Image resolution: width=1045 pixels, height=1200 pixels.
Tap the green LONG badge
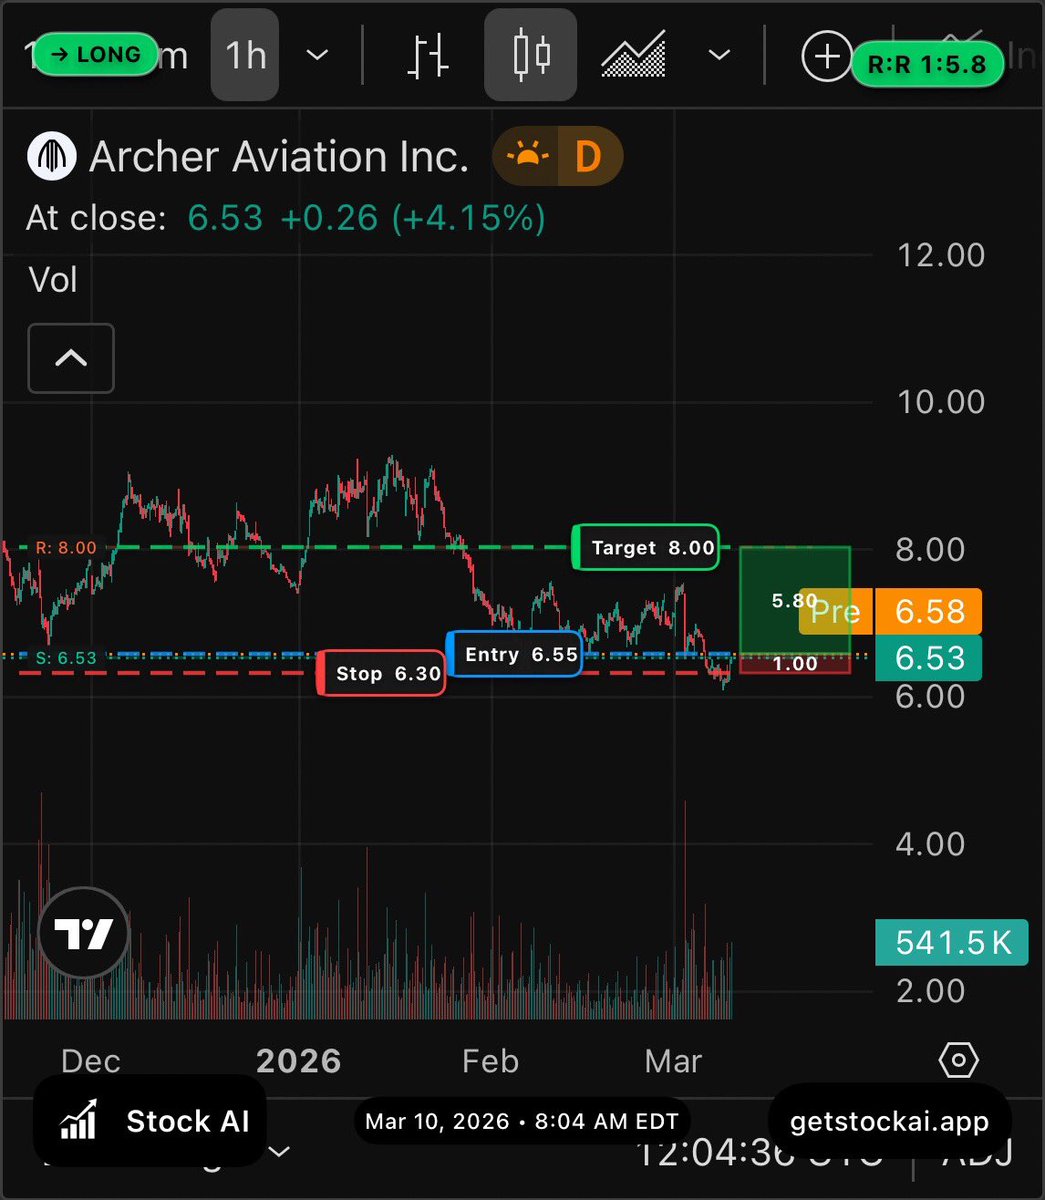click(x=96, y=55)
